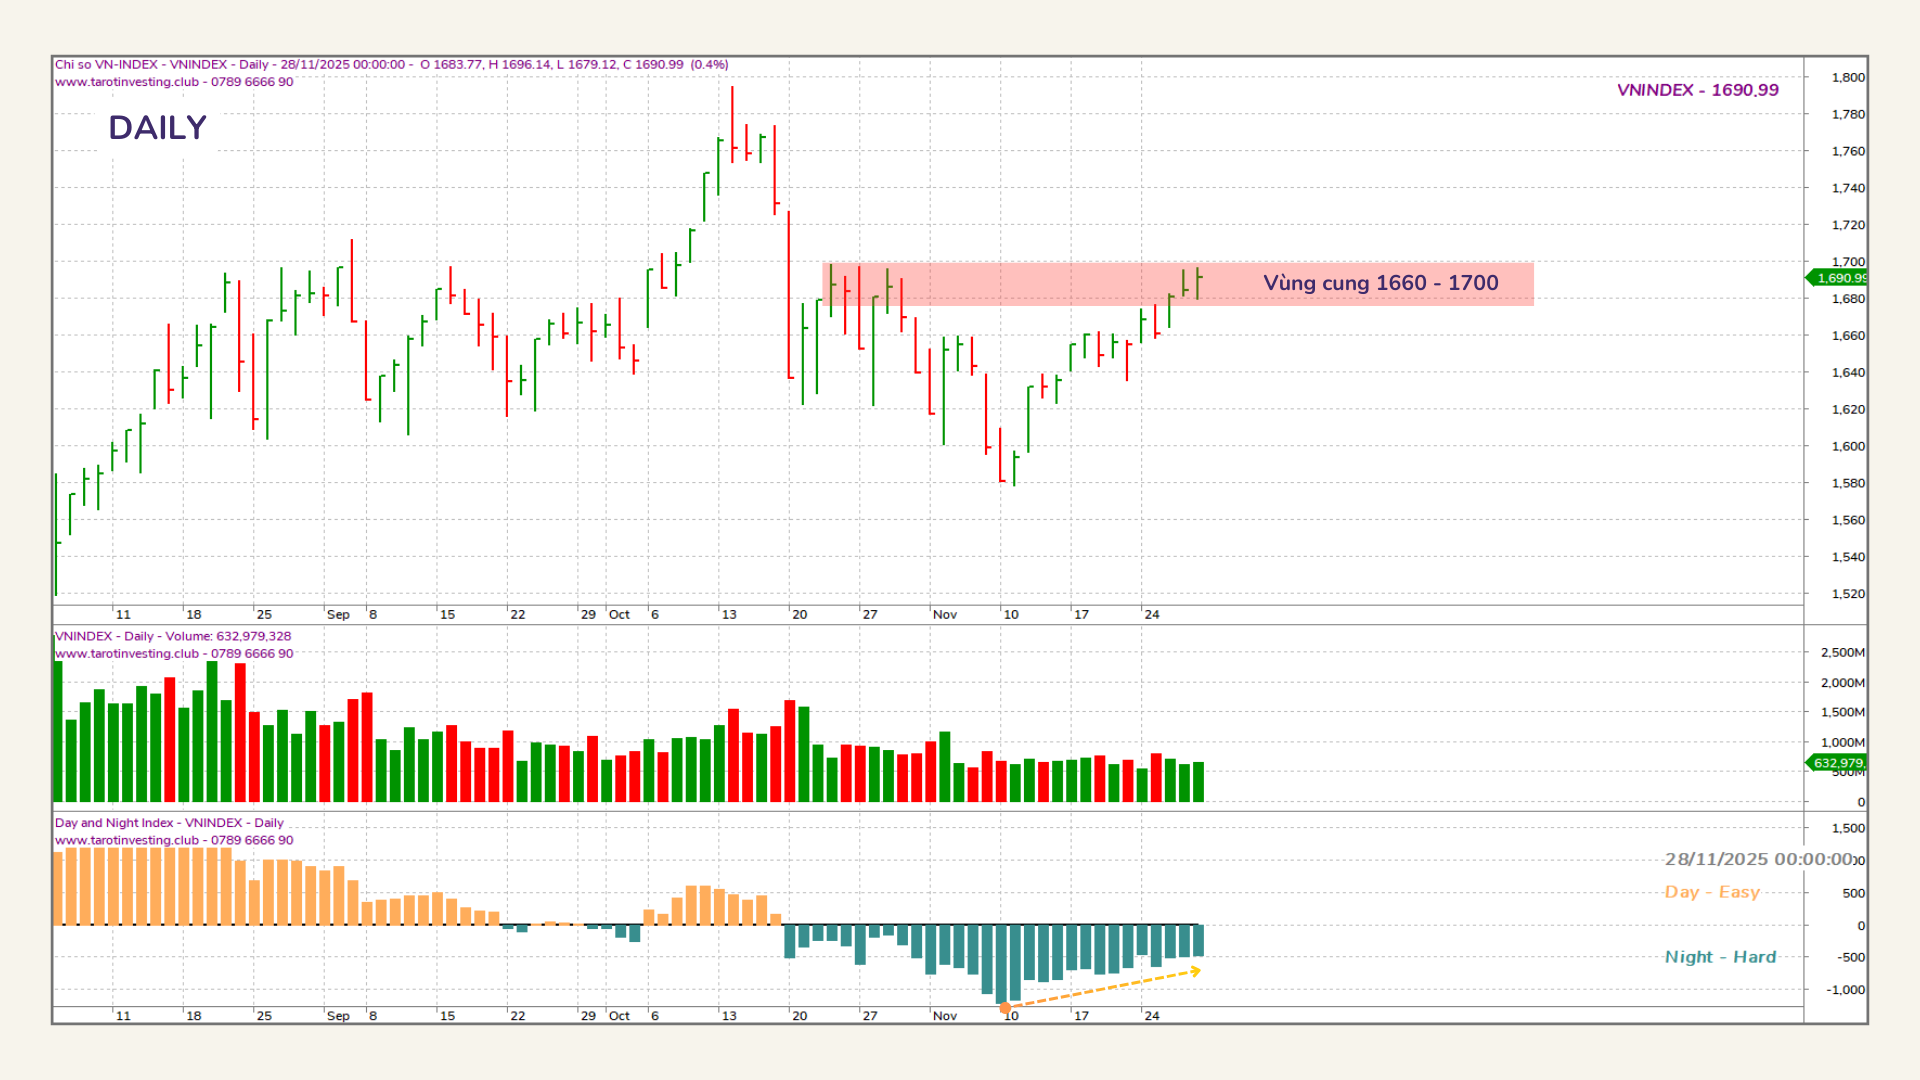The width and height of the screenshot is (1920, 1080).
Task: Click the 28/11/2025 00:00:00 date stamp
Action: click(x=1758, y=860)
